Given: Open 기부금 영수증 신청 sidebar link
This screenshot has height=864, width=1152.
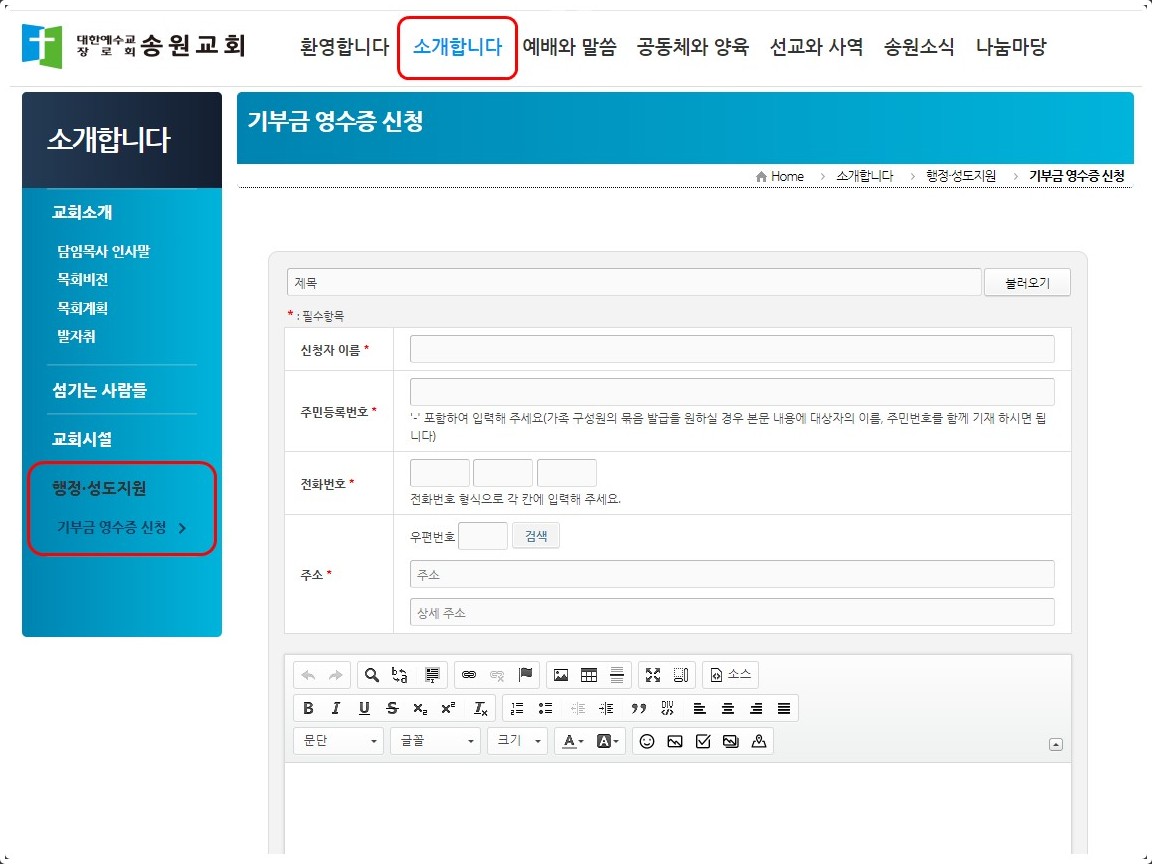Looking at the screenshot, I should click(112, 528).
